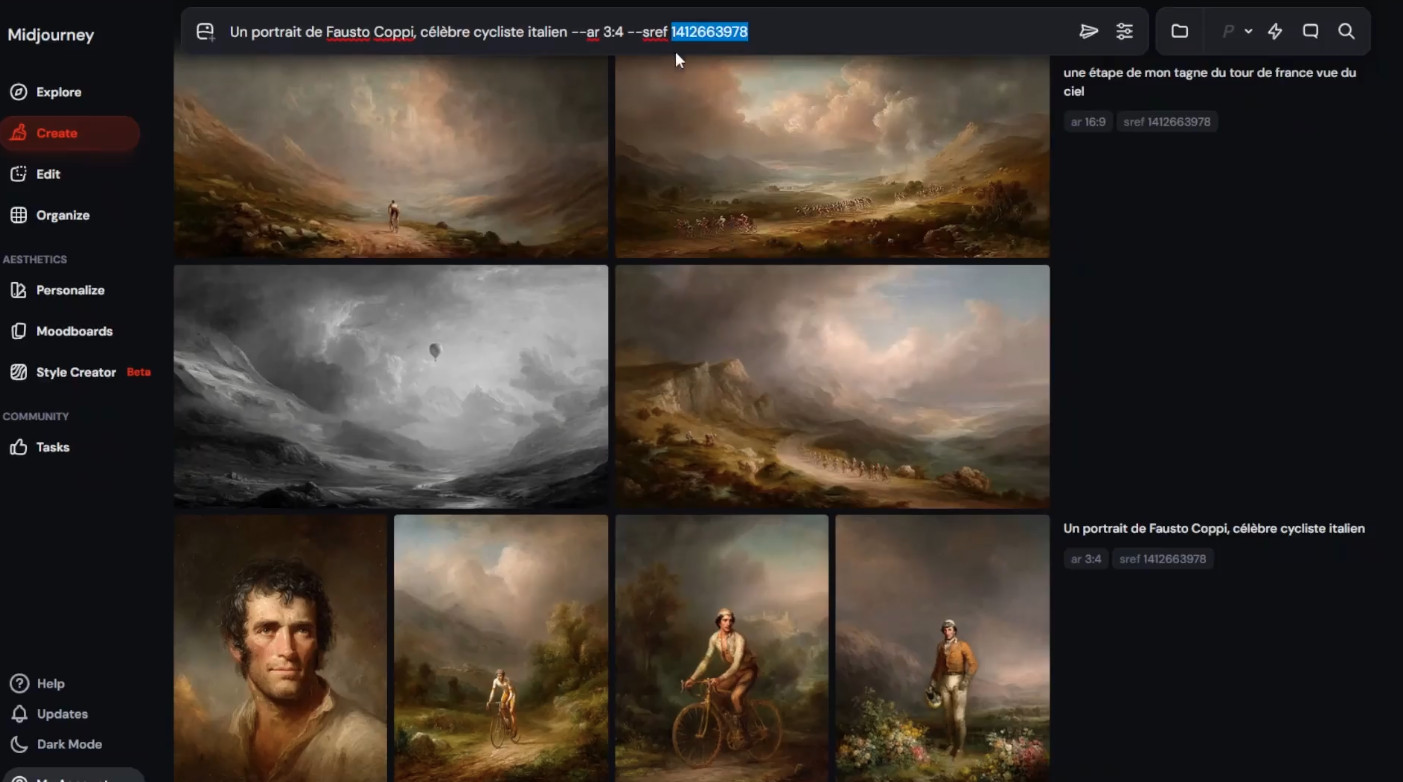Submit the prompt with the send arrow

pyautogui.click(x=1089, y=32)
